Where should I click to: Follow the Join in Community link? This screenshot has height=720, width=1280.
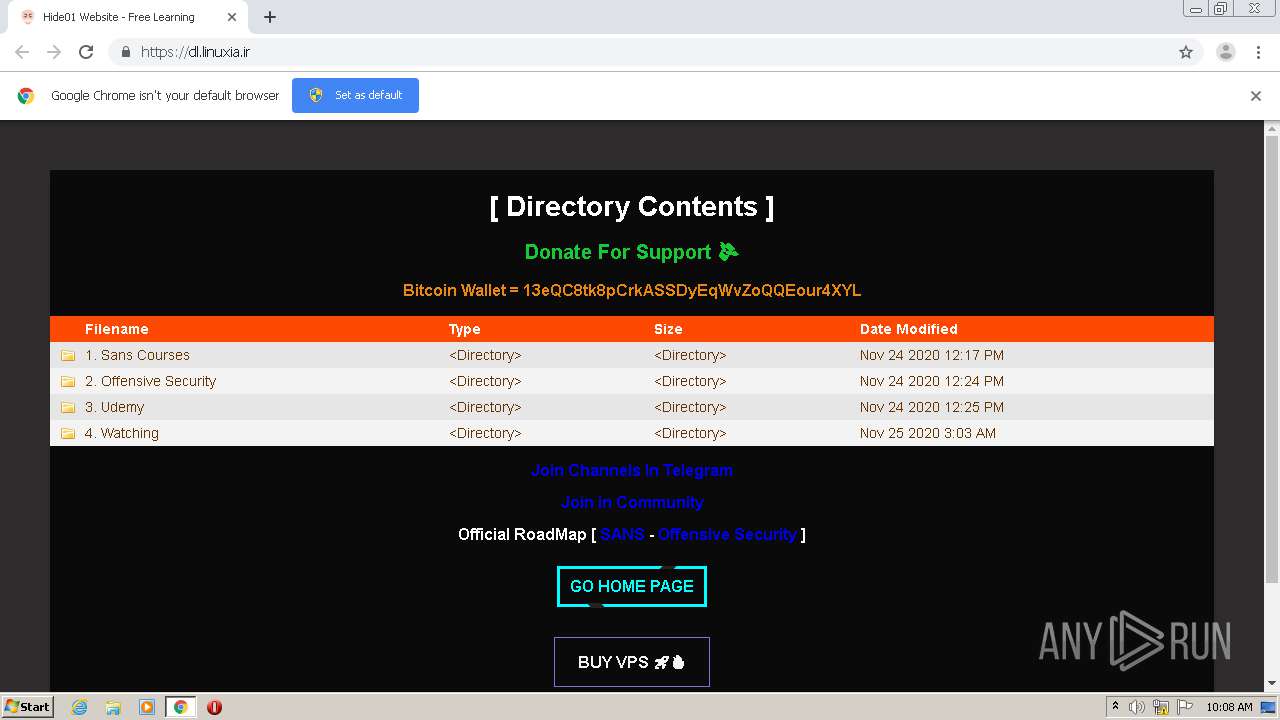631,502
